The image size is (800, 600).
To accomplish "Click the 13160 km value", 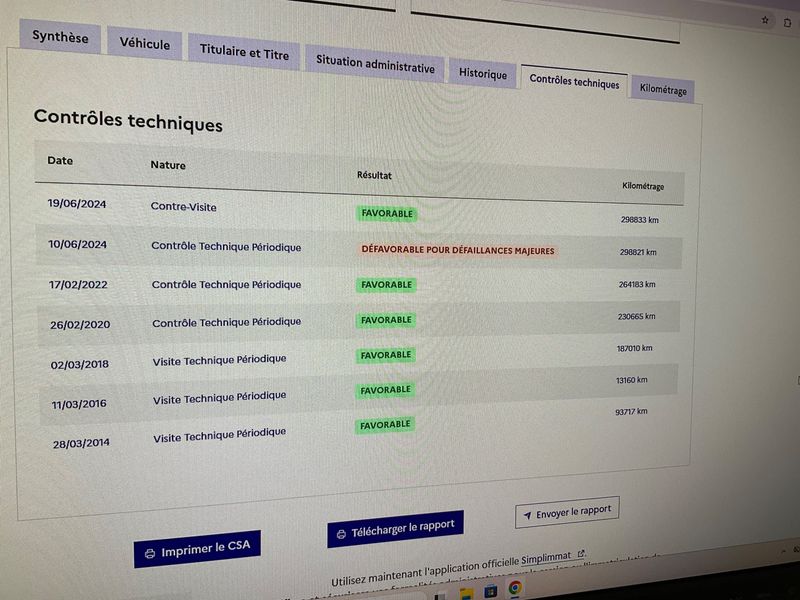I will coord(631,380).
